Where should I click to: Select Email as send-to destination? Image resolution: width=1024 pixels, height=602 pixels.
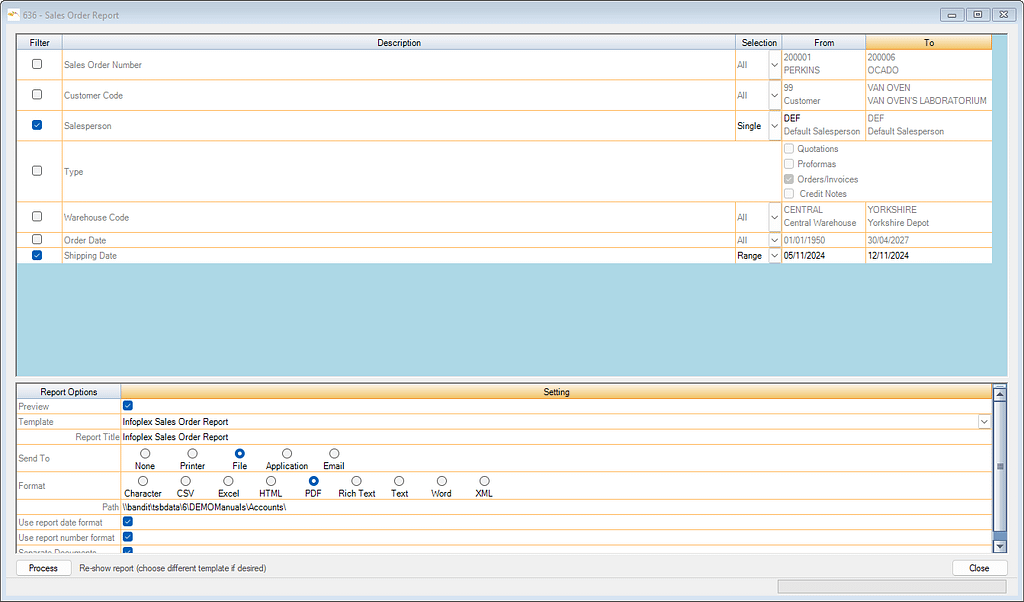click(x=334, y=454)
